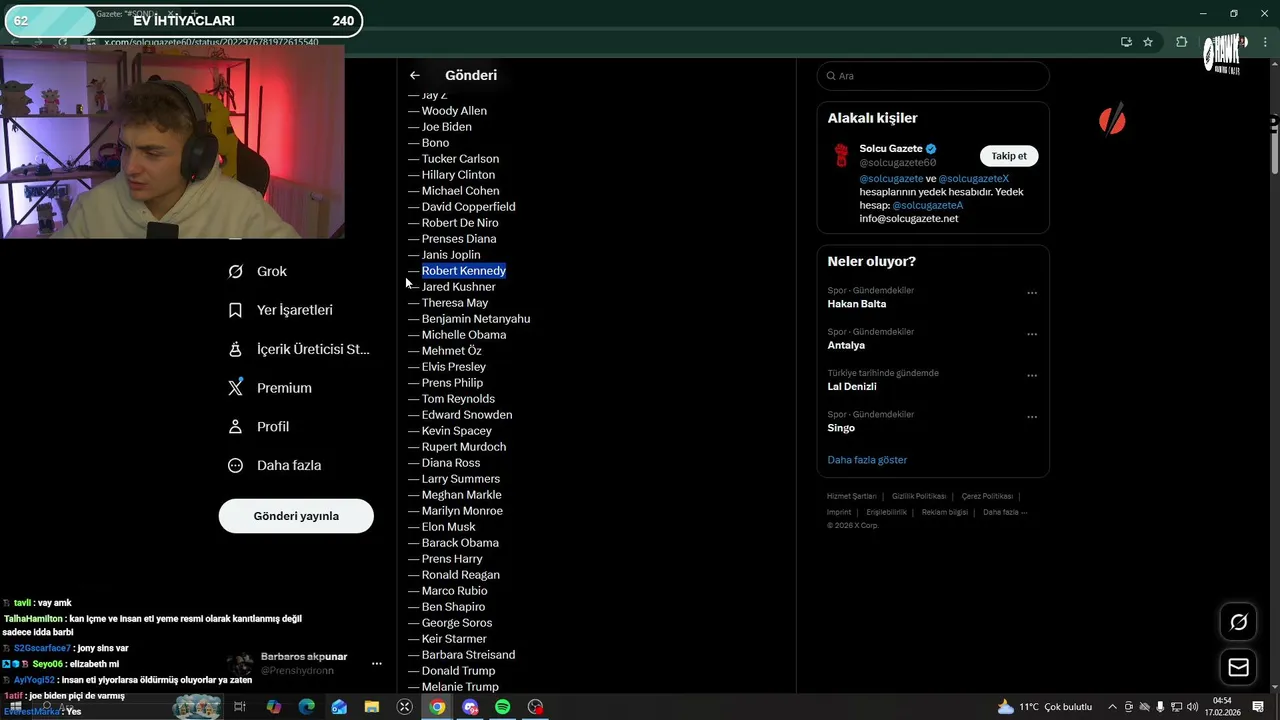Click Daha fazla göster under trends

[867, 460]
